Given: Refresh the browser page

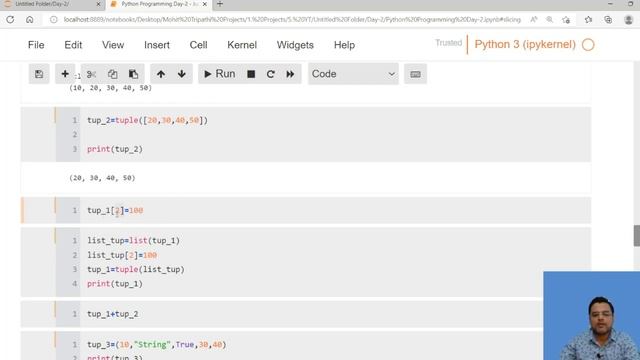Looking at the screenshot, I should [x=10, y=20].
